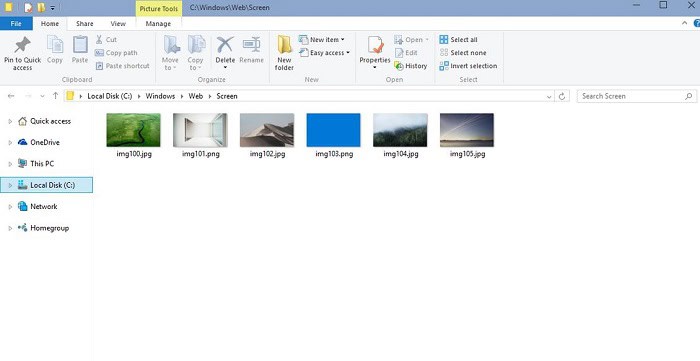Viewport: 700px width, 361px height.
Task: Select Local Disk (C:) in navigation pane
Action: (46, 185)
